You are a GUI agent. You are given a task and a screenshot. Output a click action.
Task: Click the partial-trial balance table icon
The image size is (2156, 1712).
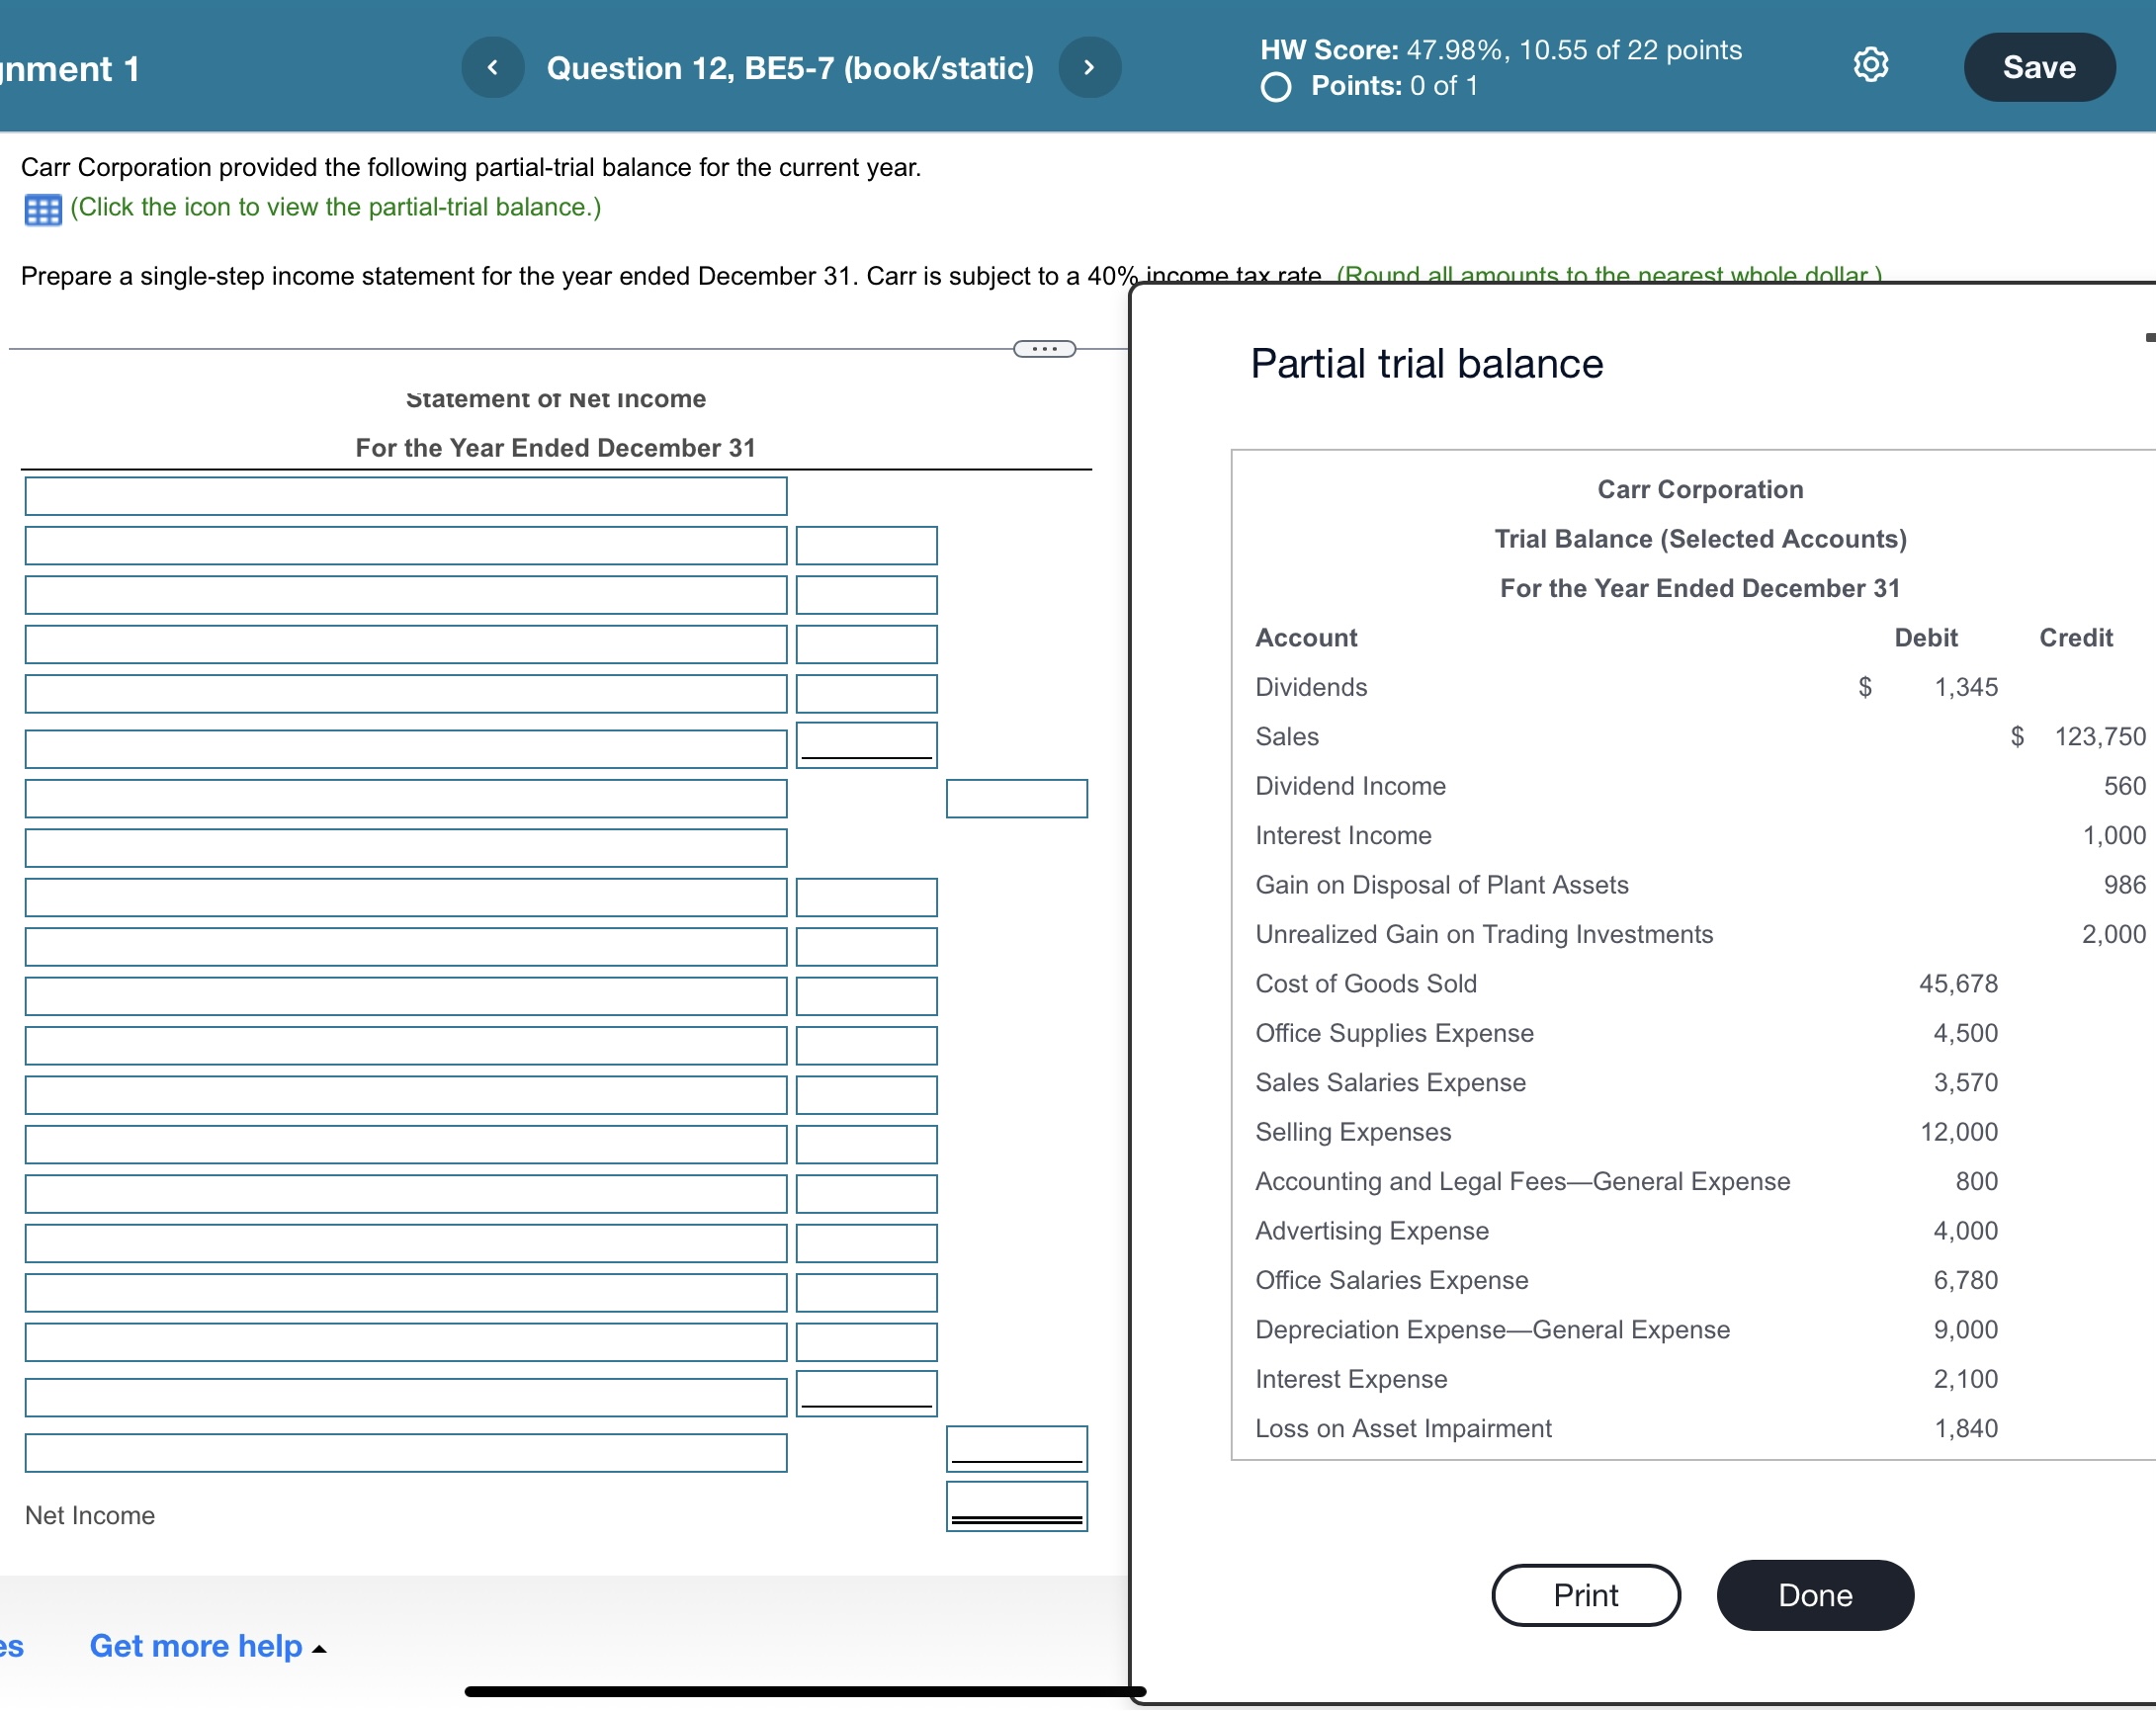pyautogui.click(x=42, y=210)
